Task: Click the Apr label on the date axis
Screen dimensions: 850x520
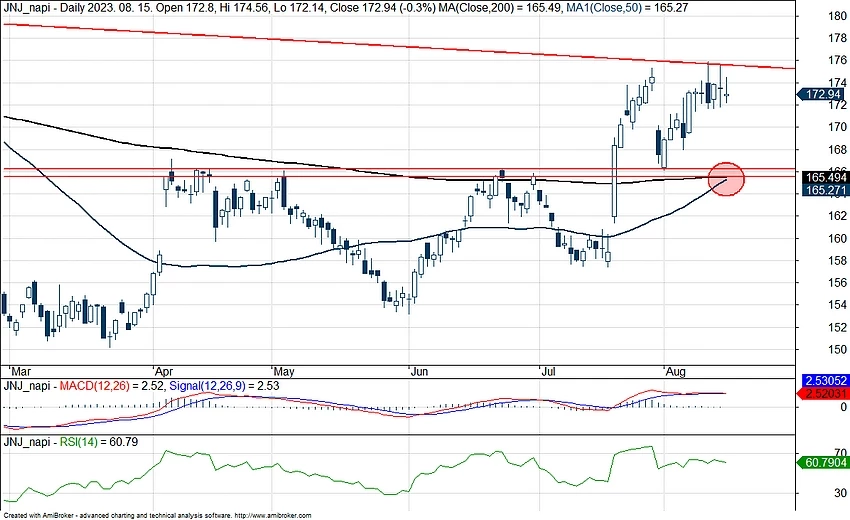Action: pyautogui.click(x=163, y=371)
